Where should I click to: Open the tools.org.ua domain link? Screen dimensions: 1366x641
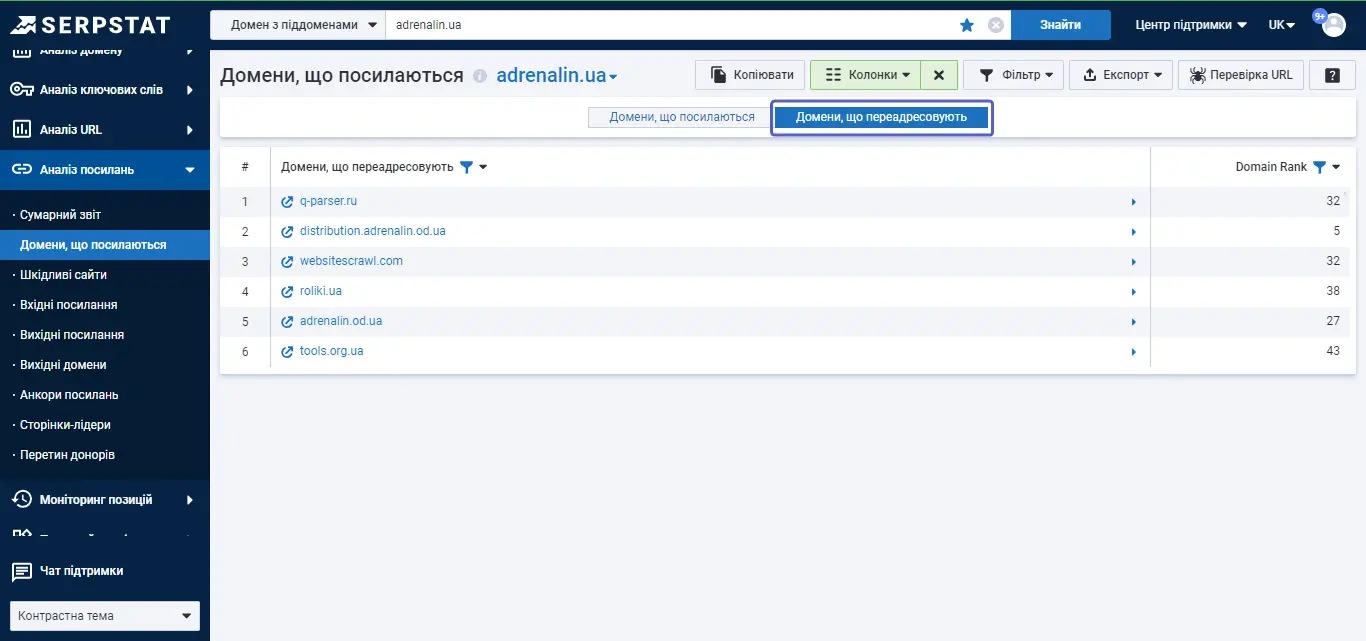(x=331, y=352)
